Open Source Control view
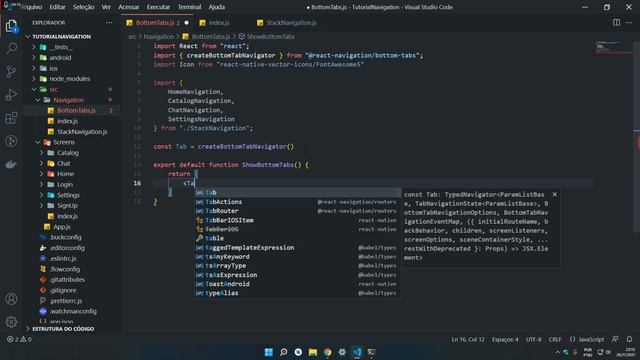 (x=11, y=71)
